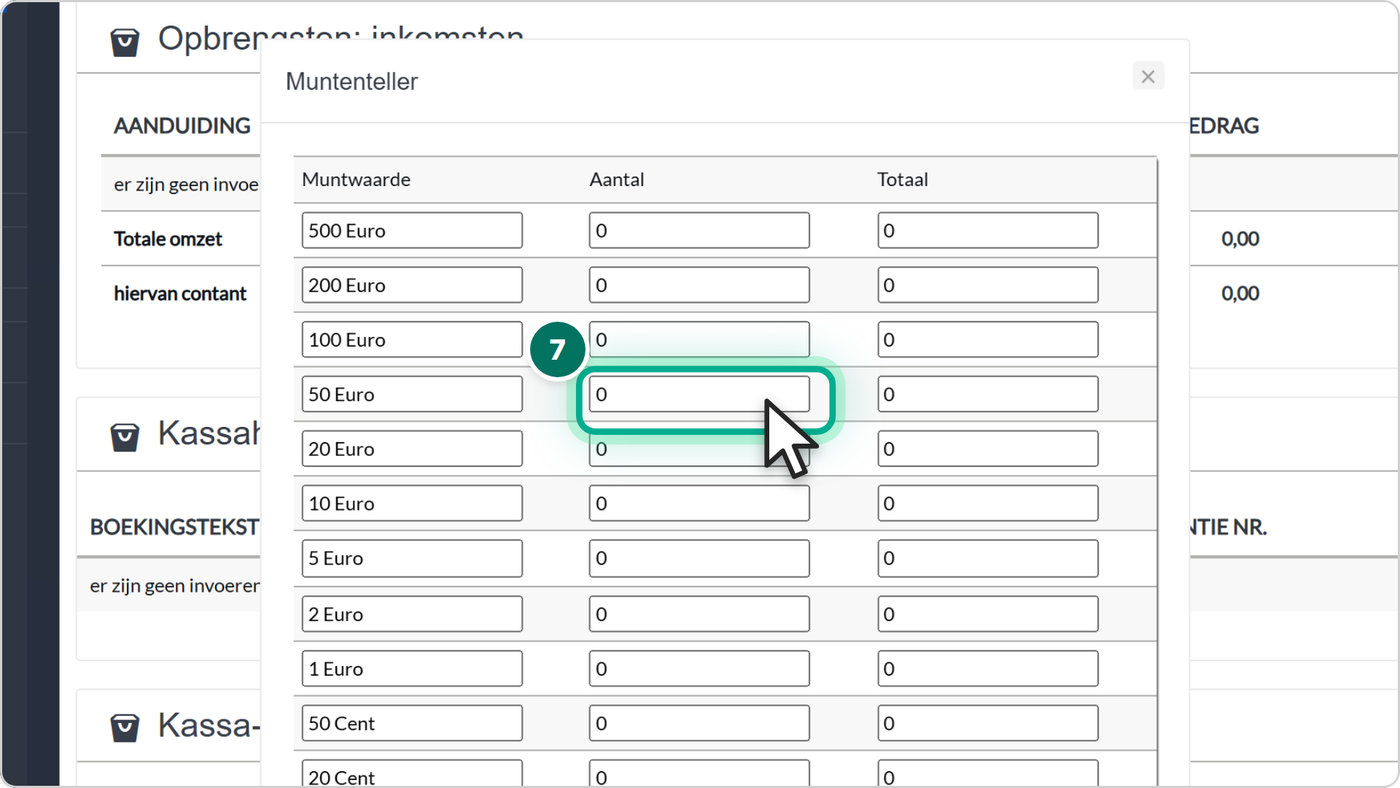Click the Totaal field for 5 Euro
1400x788 pixels.
pos(988,558)
